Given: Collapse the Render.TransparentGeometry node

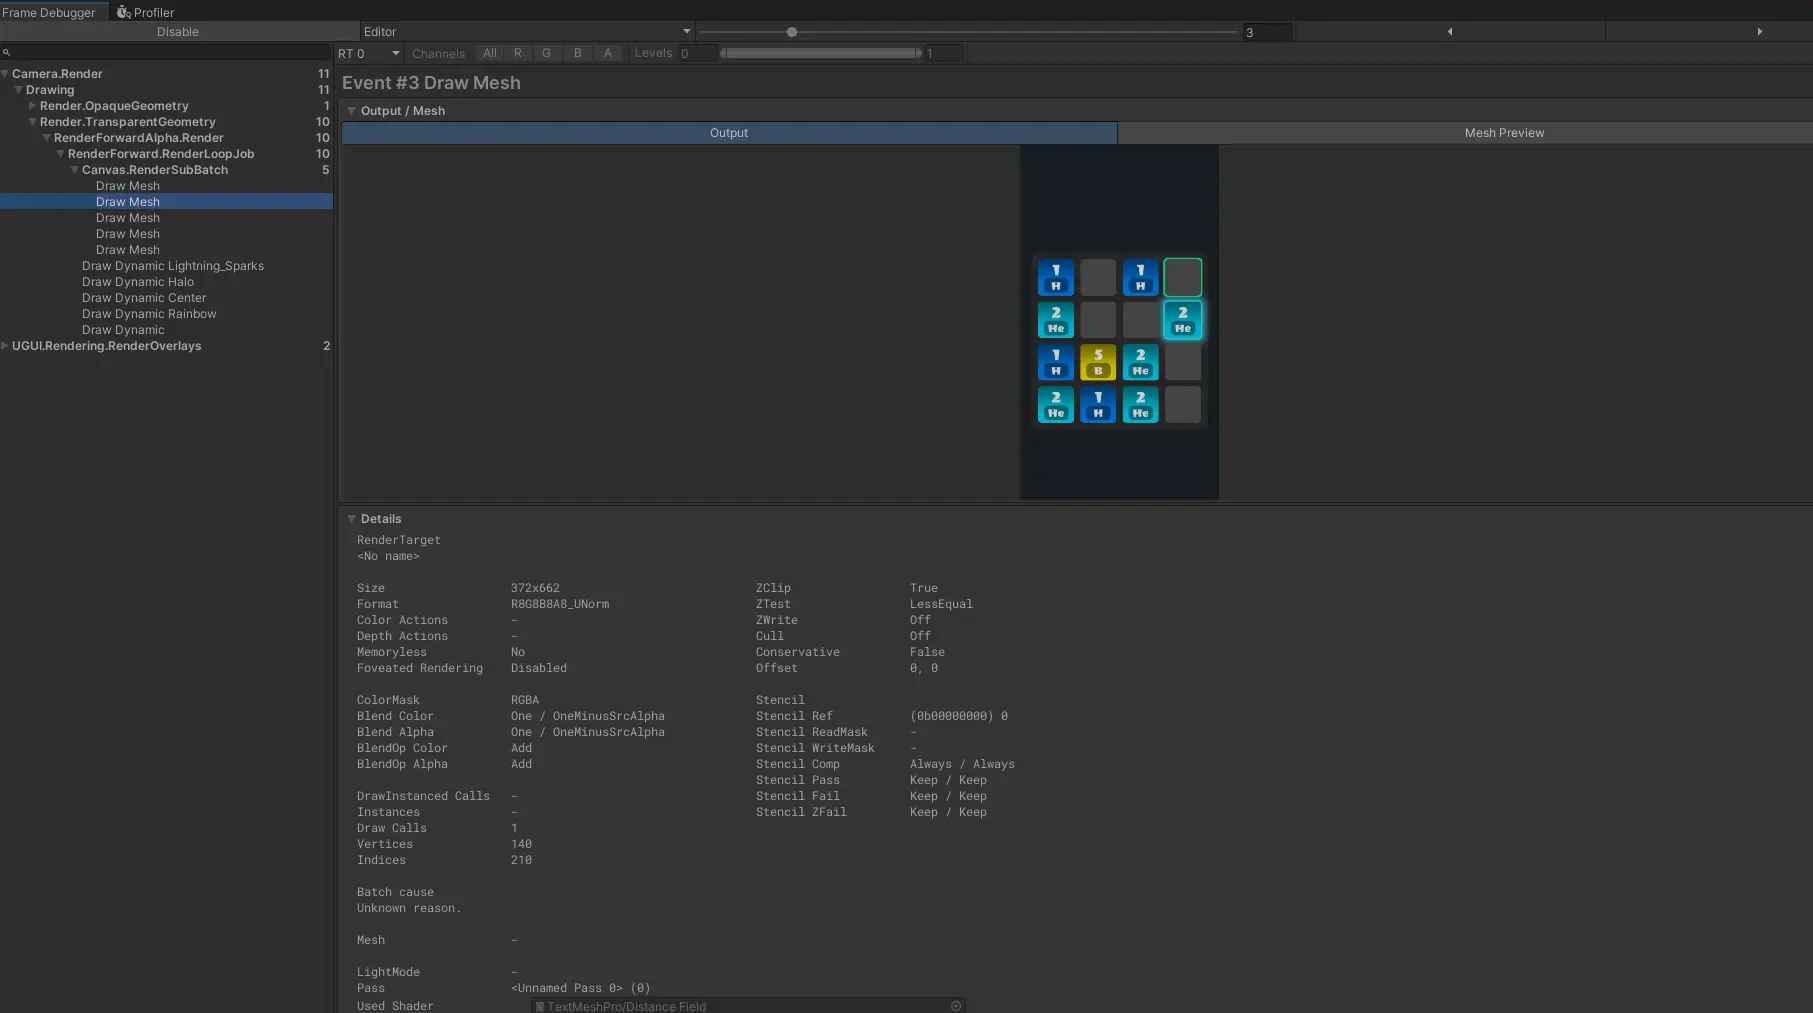Looking at the screenshot, I should (32, 122).
